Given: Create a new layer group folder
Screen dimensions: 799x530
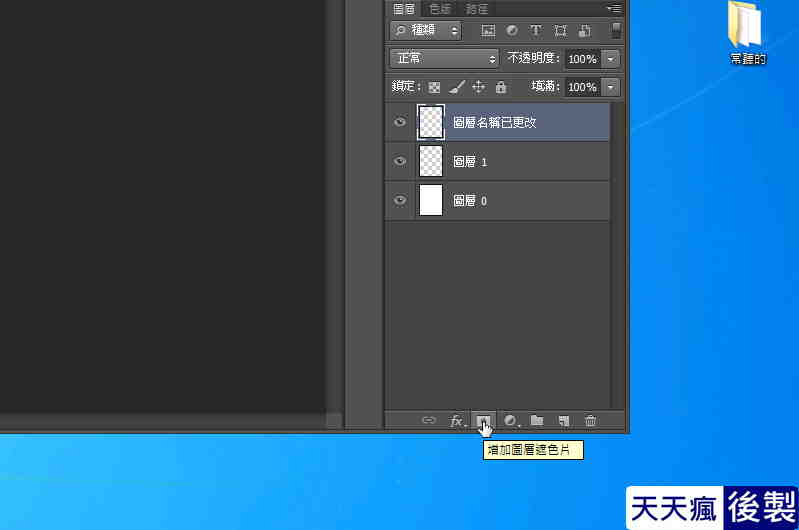Looking at the screenshot, I should click(537, 420).
